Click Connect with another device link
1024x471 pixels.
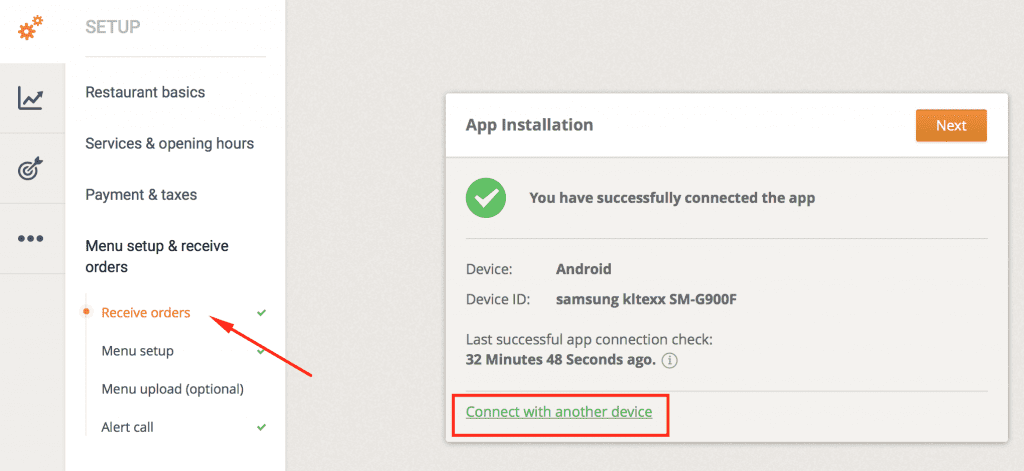coord(559,412)
